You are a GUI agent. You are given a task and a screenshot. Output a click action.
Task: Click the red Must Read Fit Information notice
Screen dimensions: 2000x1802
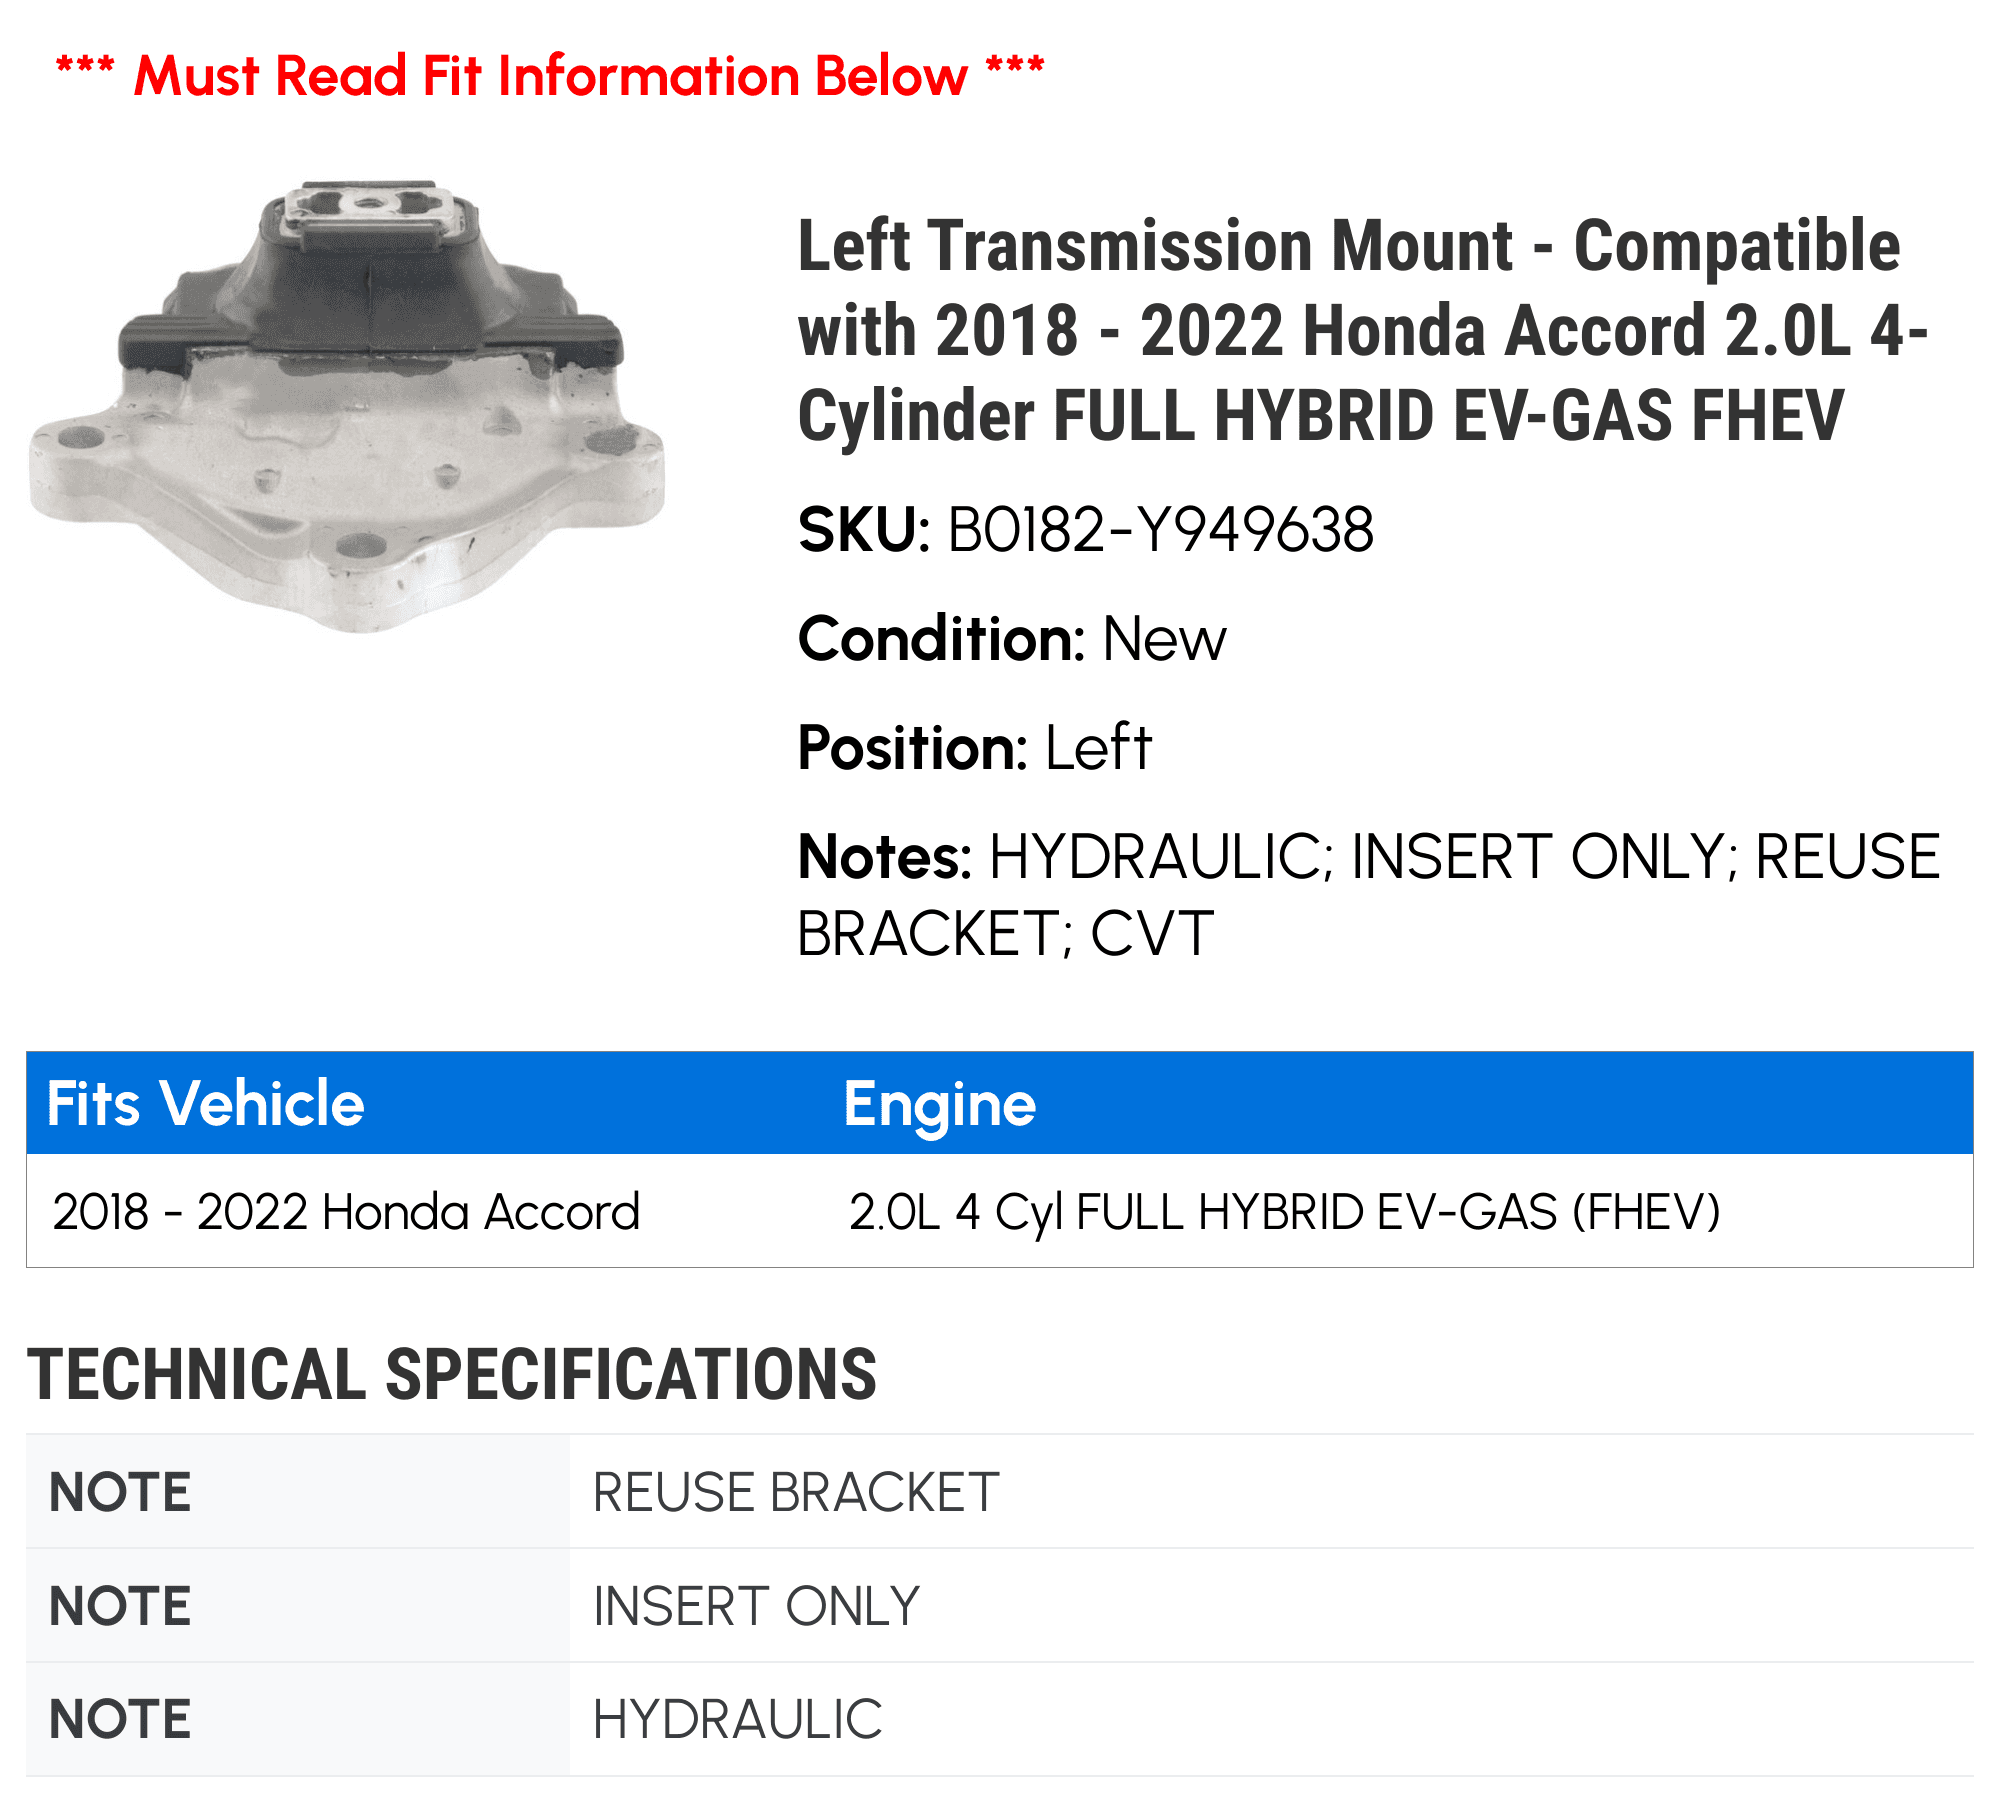click(x=550, y=76)
